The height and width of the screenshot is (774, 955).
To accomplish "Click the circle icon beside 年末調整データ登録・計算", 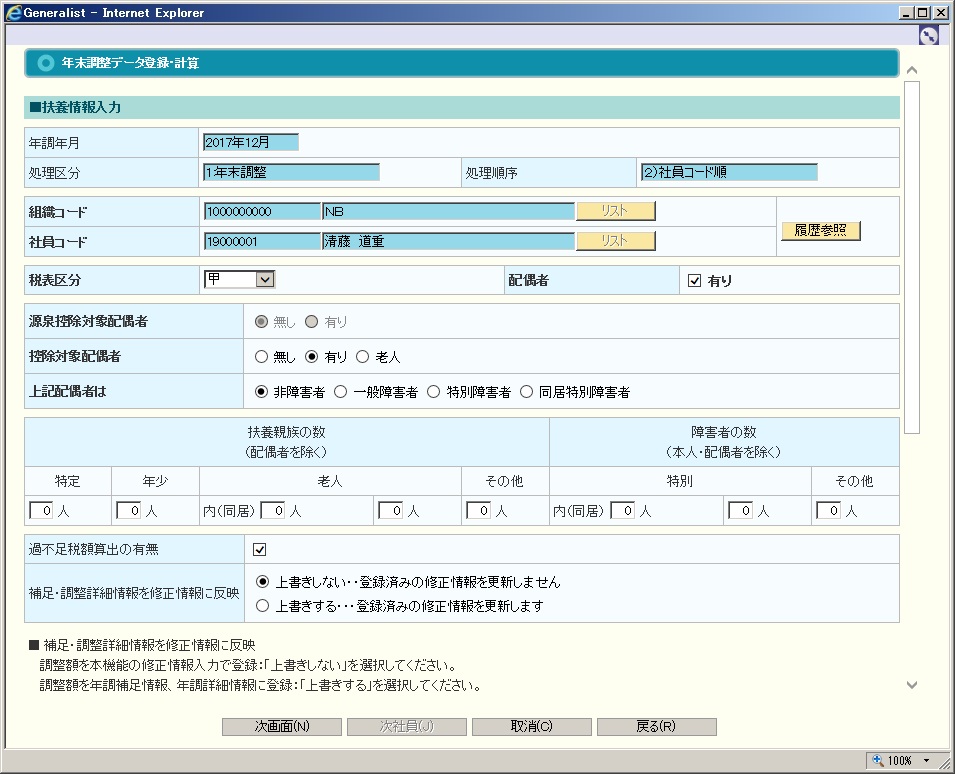I will [45, 63].
